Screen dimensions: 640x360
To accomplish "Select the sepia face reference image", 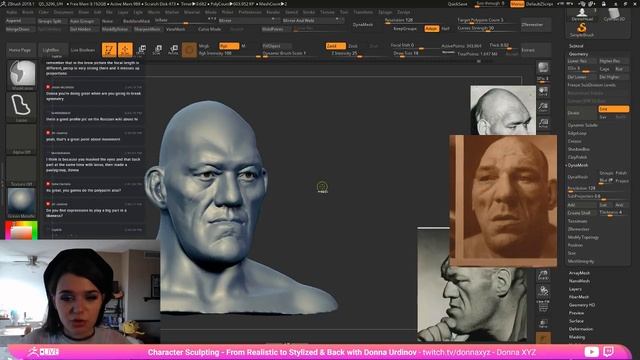I will (x=503, y=200).
